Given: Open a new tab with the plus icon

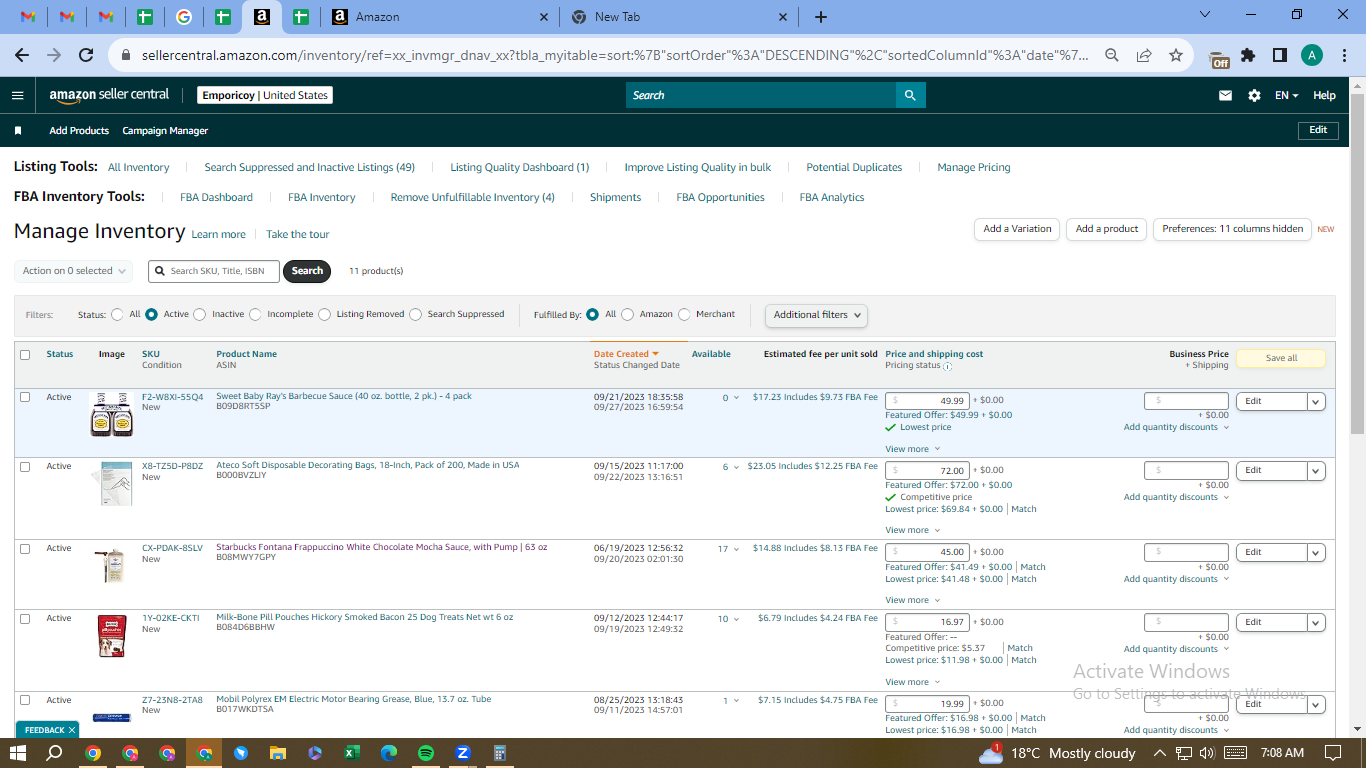Looking at the screenshot, I should click(x=821, y=17).
